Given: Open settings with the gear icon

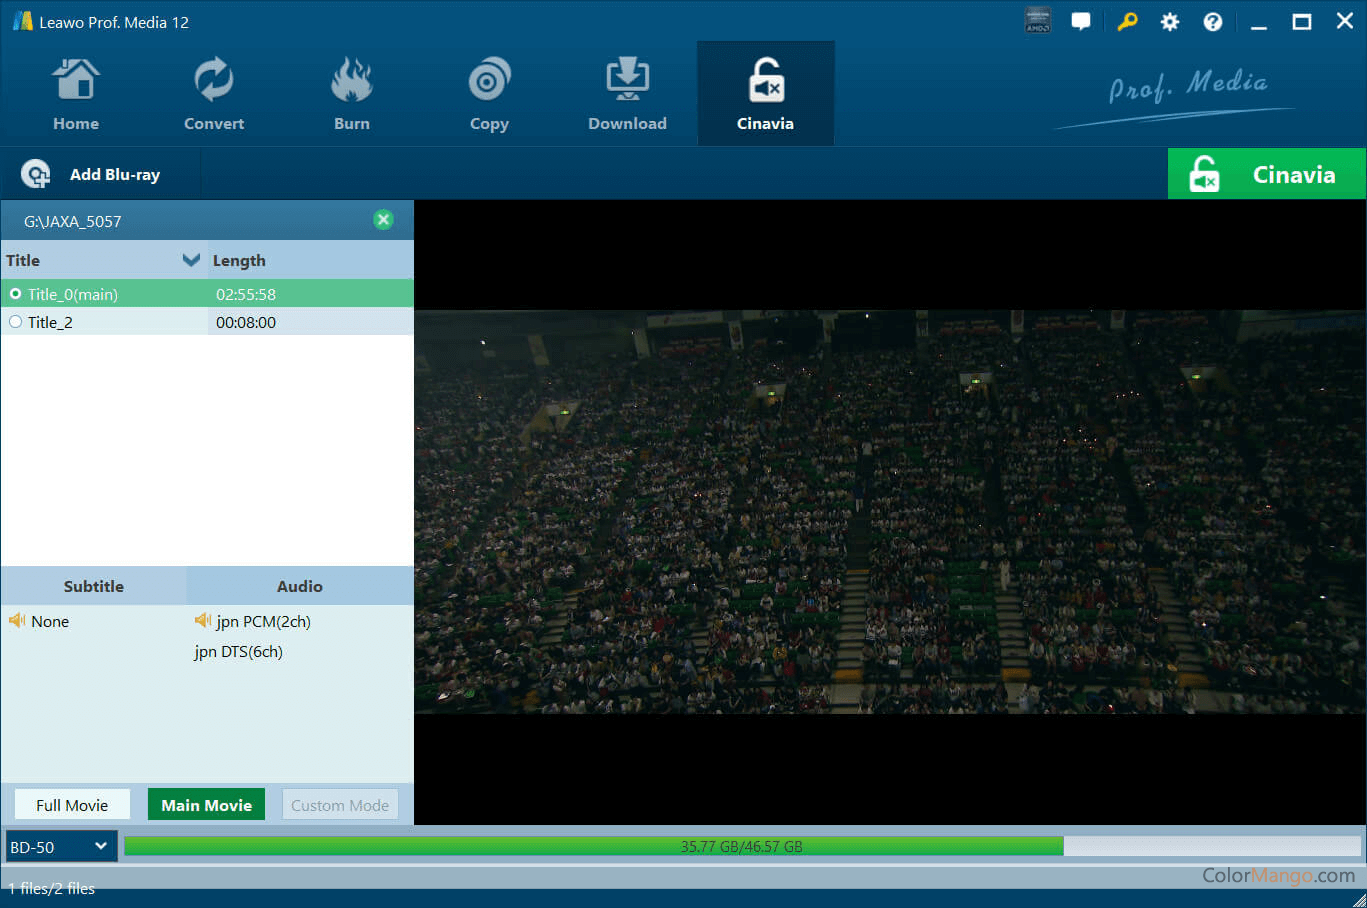Looking at the screenshot, I should coord(1169,22).
